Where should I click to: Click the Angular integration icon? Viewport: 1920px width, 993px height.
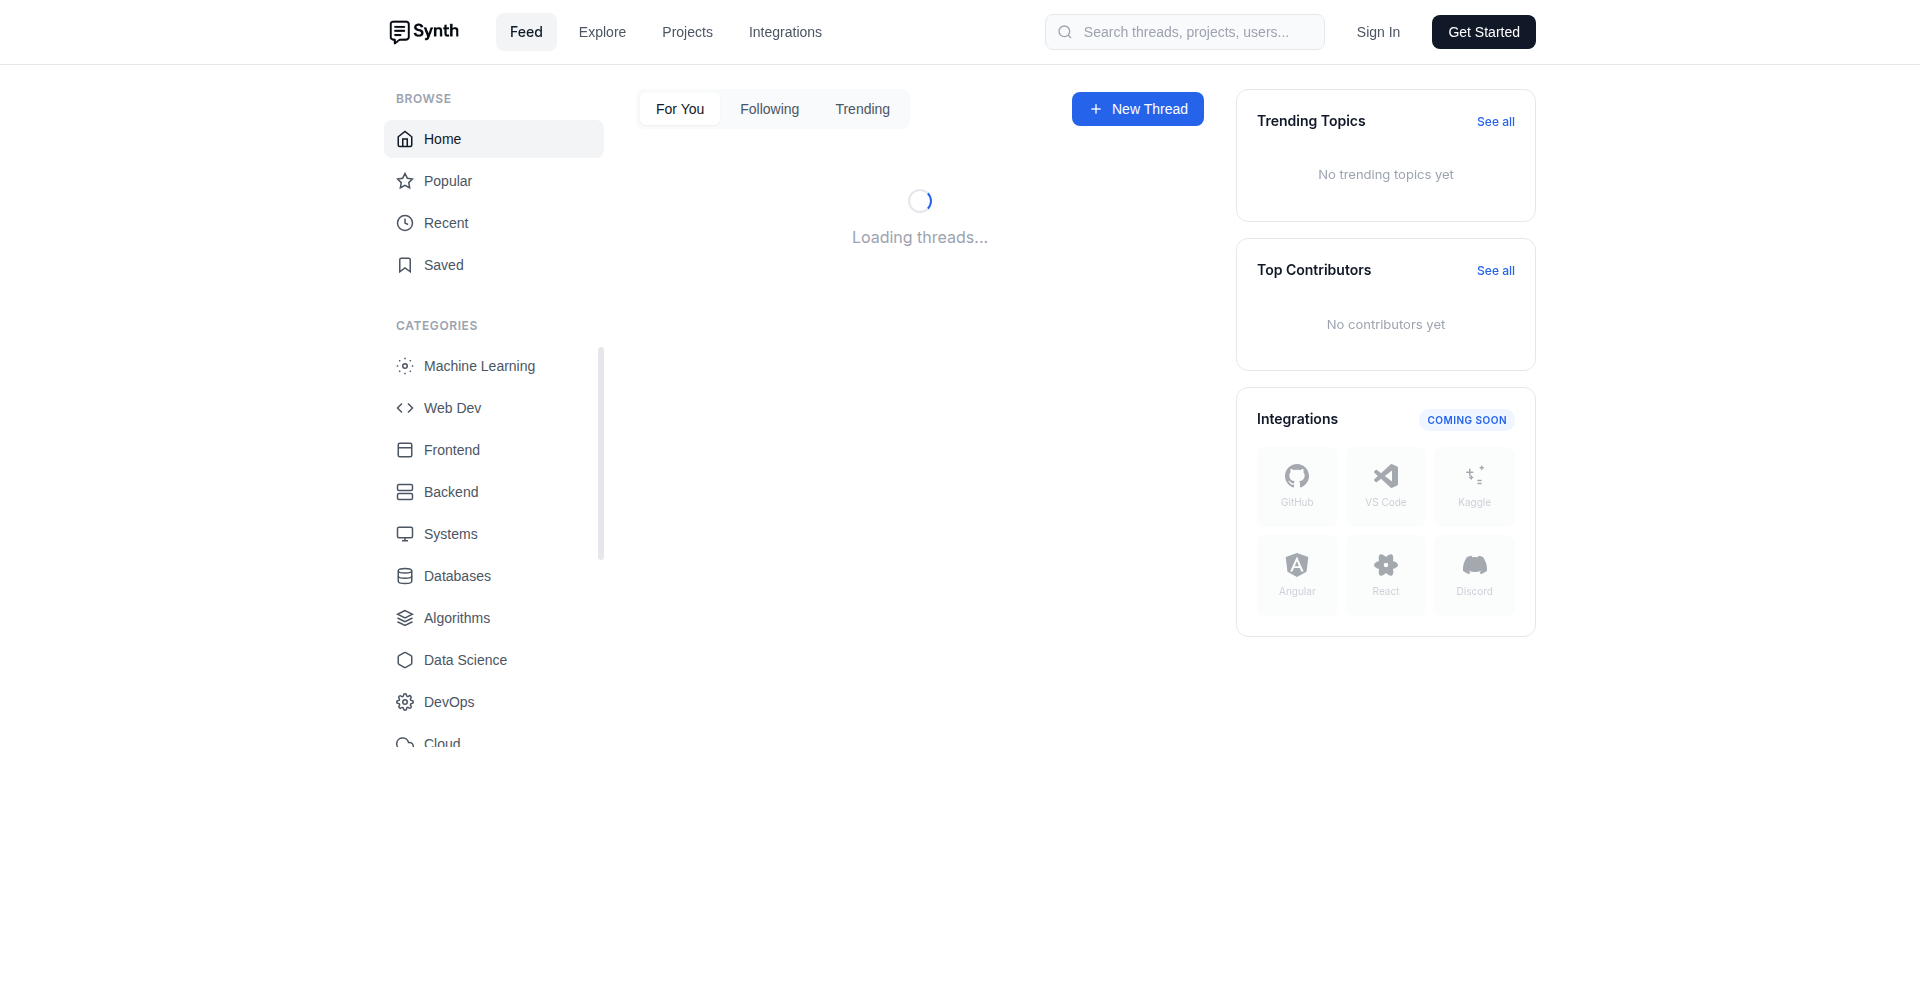coord(1297,565)
